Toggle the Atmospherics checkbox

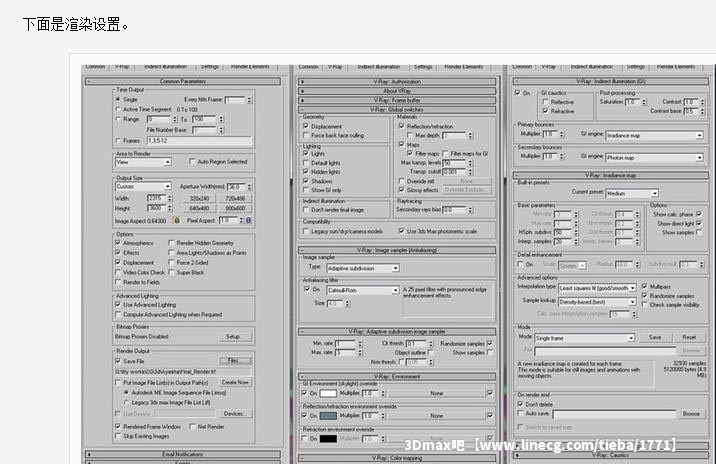(x=118, y=243)
